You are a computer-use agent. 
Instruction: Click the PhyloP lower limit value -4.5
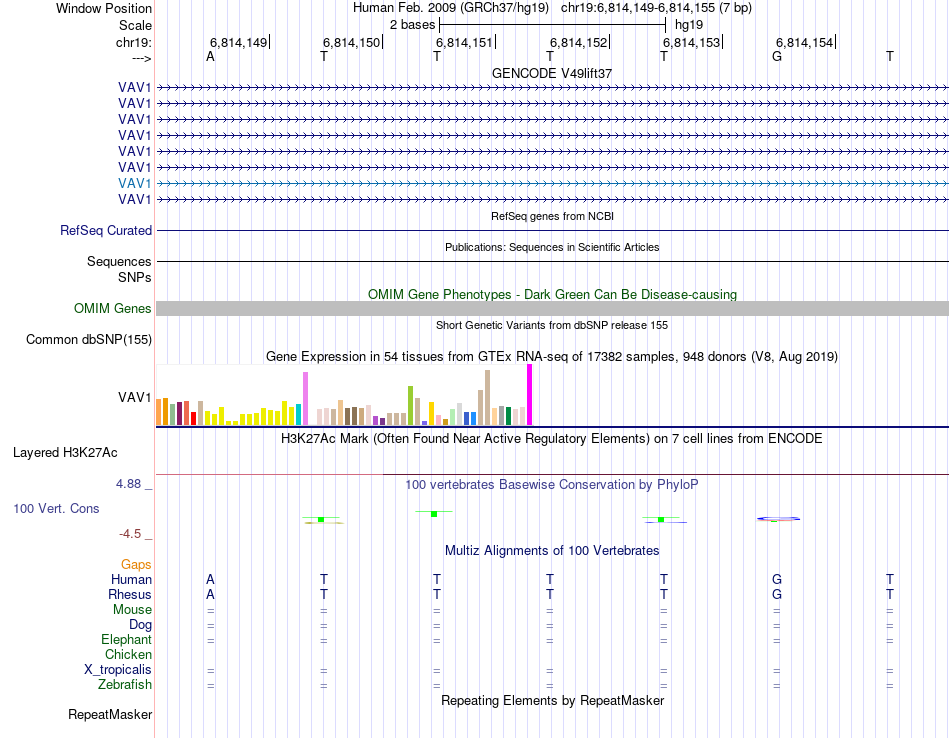point(130,534)
